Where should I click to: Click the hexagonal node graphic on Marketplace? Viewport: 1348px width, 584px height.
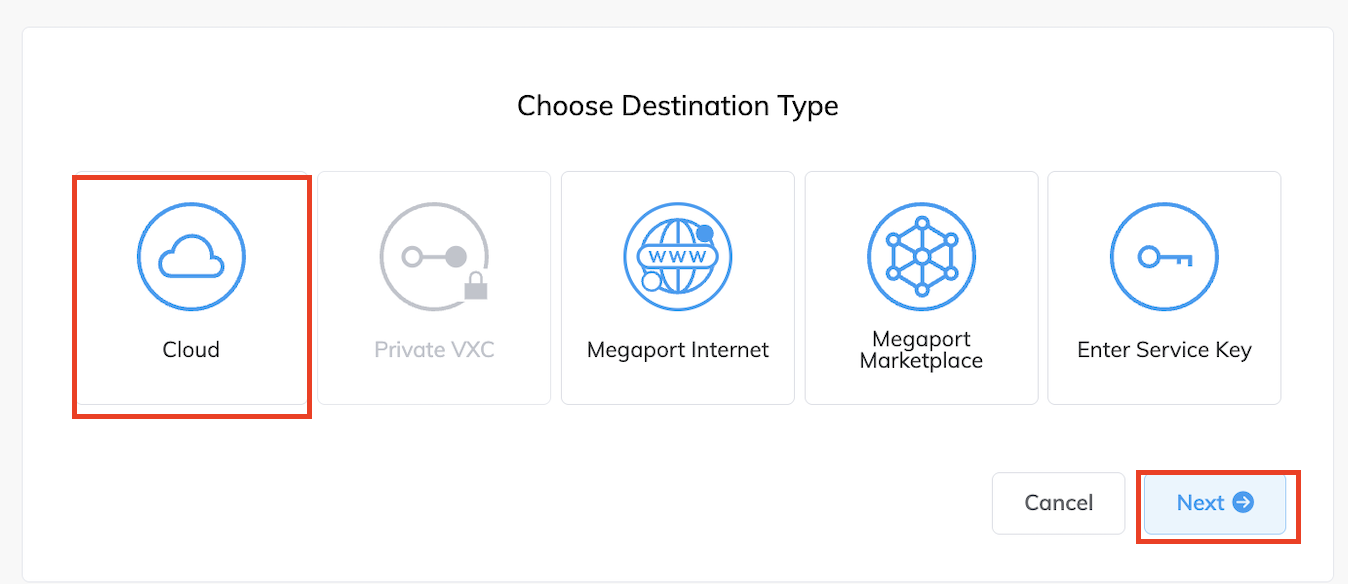pyautogui.click(x=921, y=256)
